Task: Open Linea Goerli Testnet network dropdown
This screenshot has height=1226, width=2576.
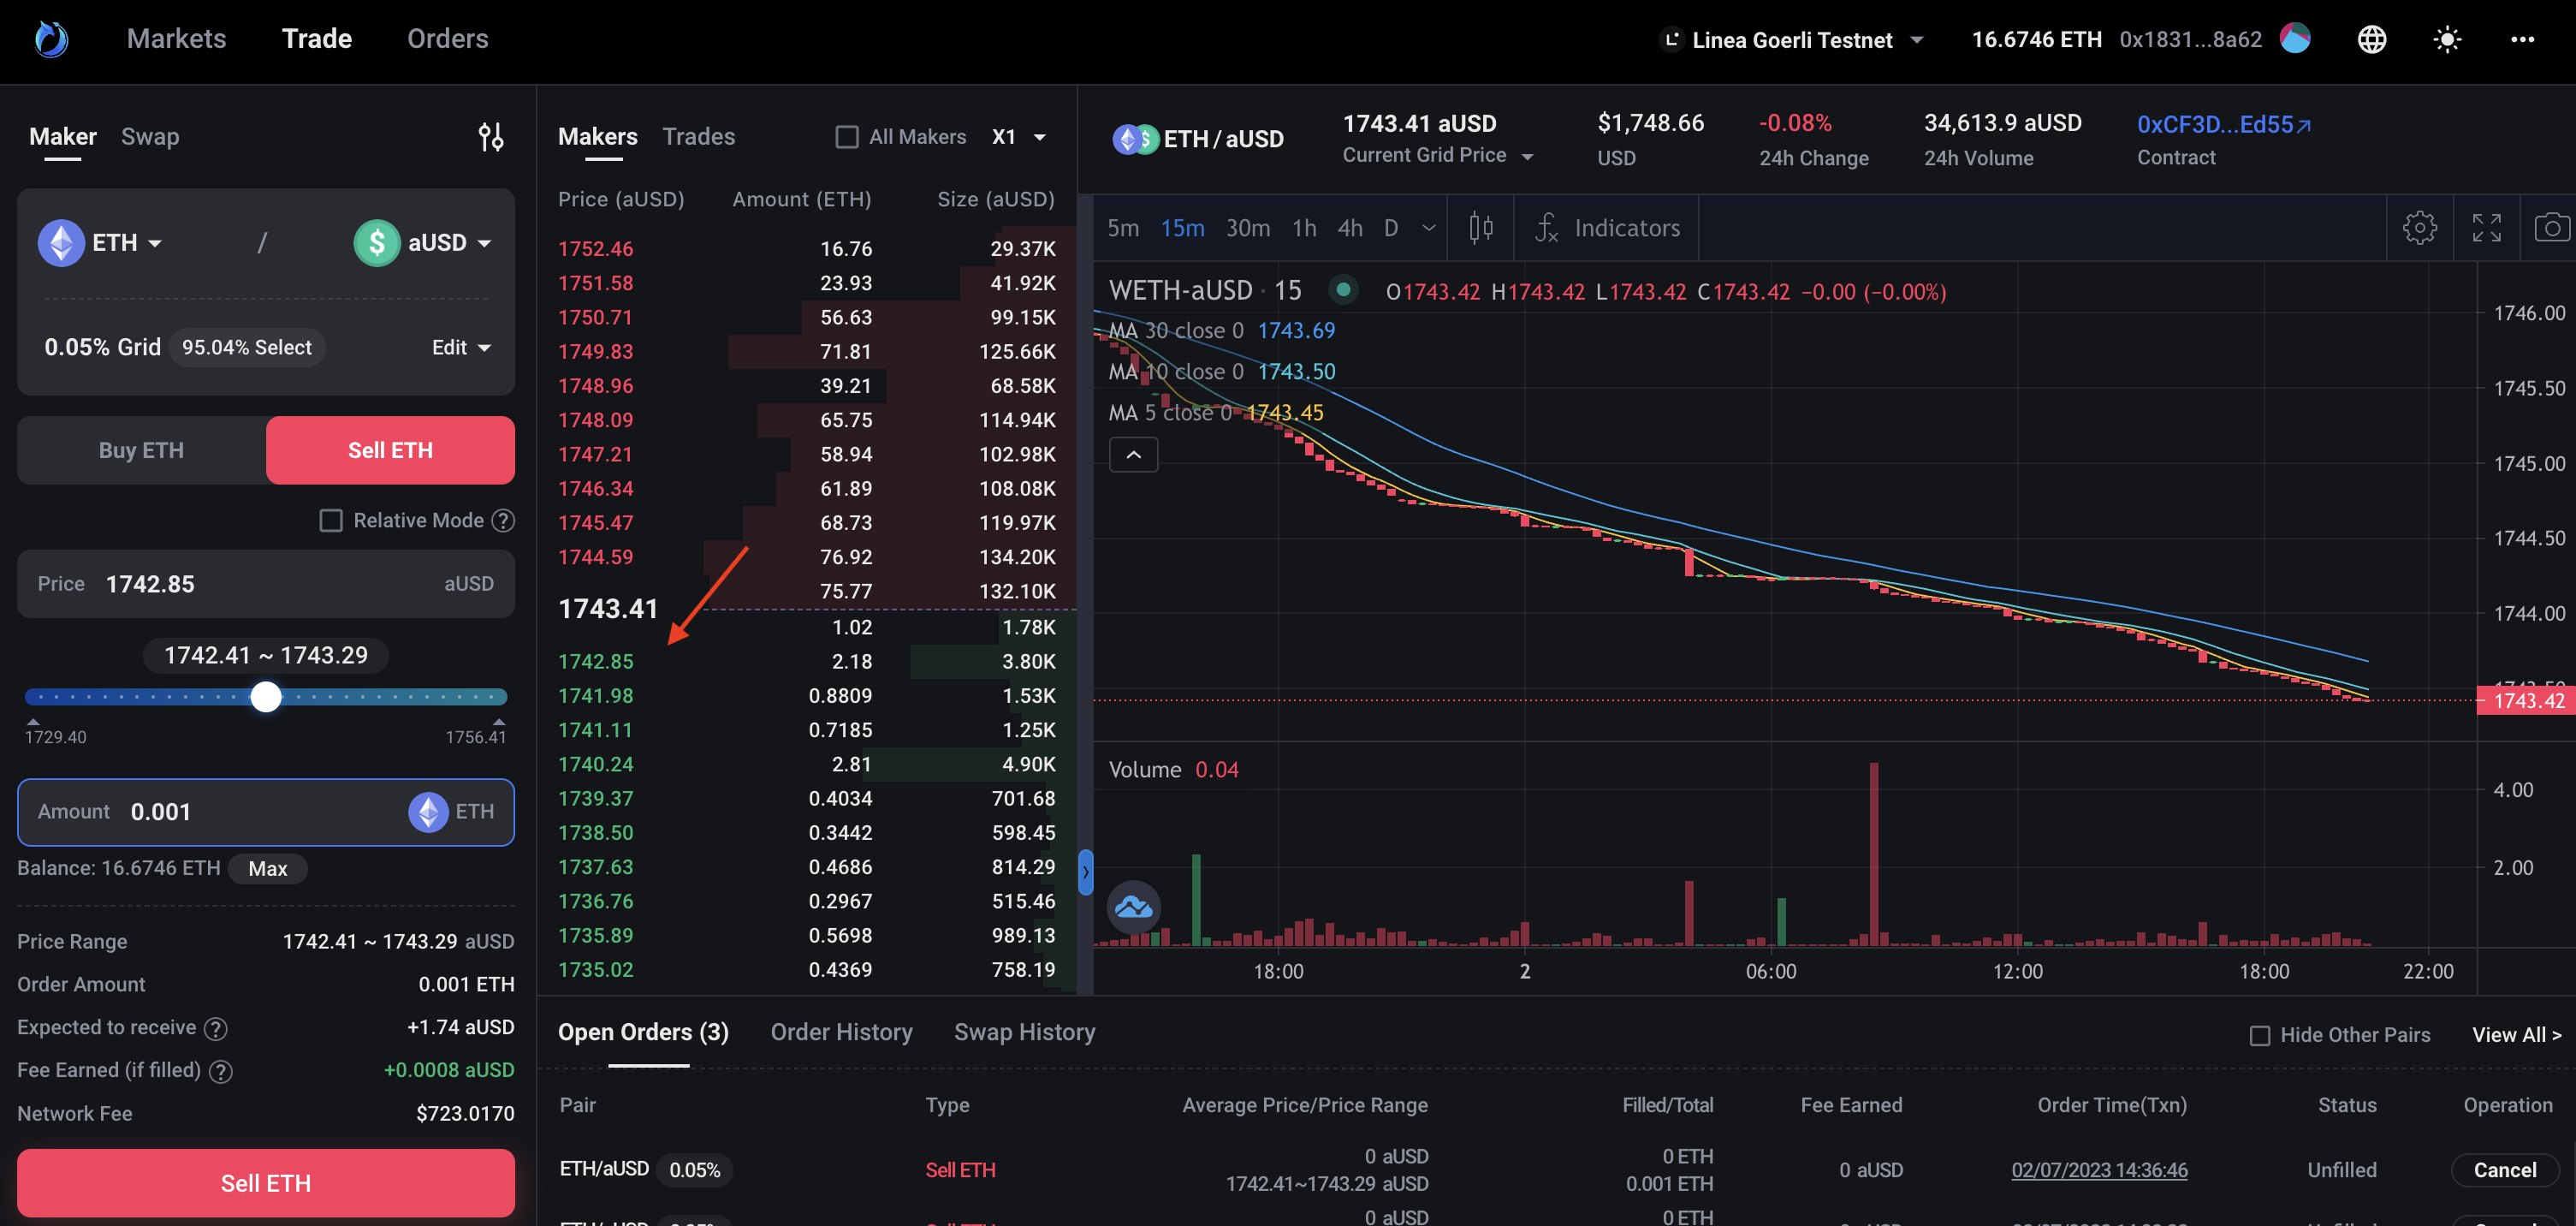Action: click(1792, 40)
